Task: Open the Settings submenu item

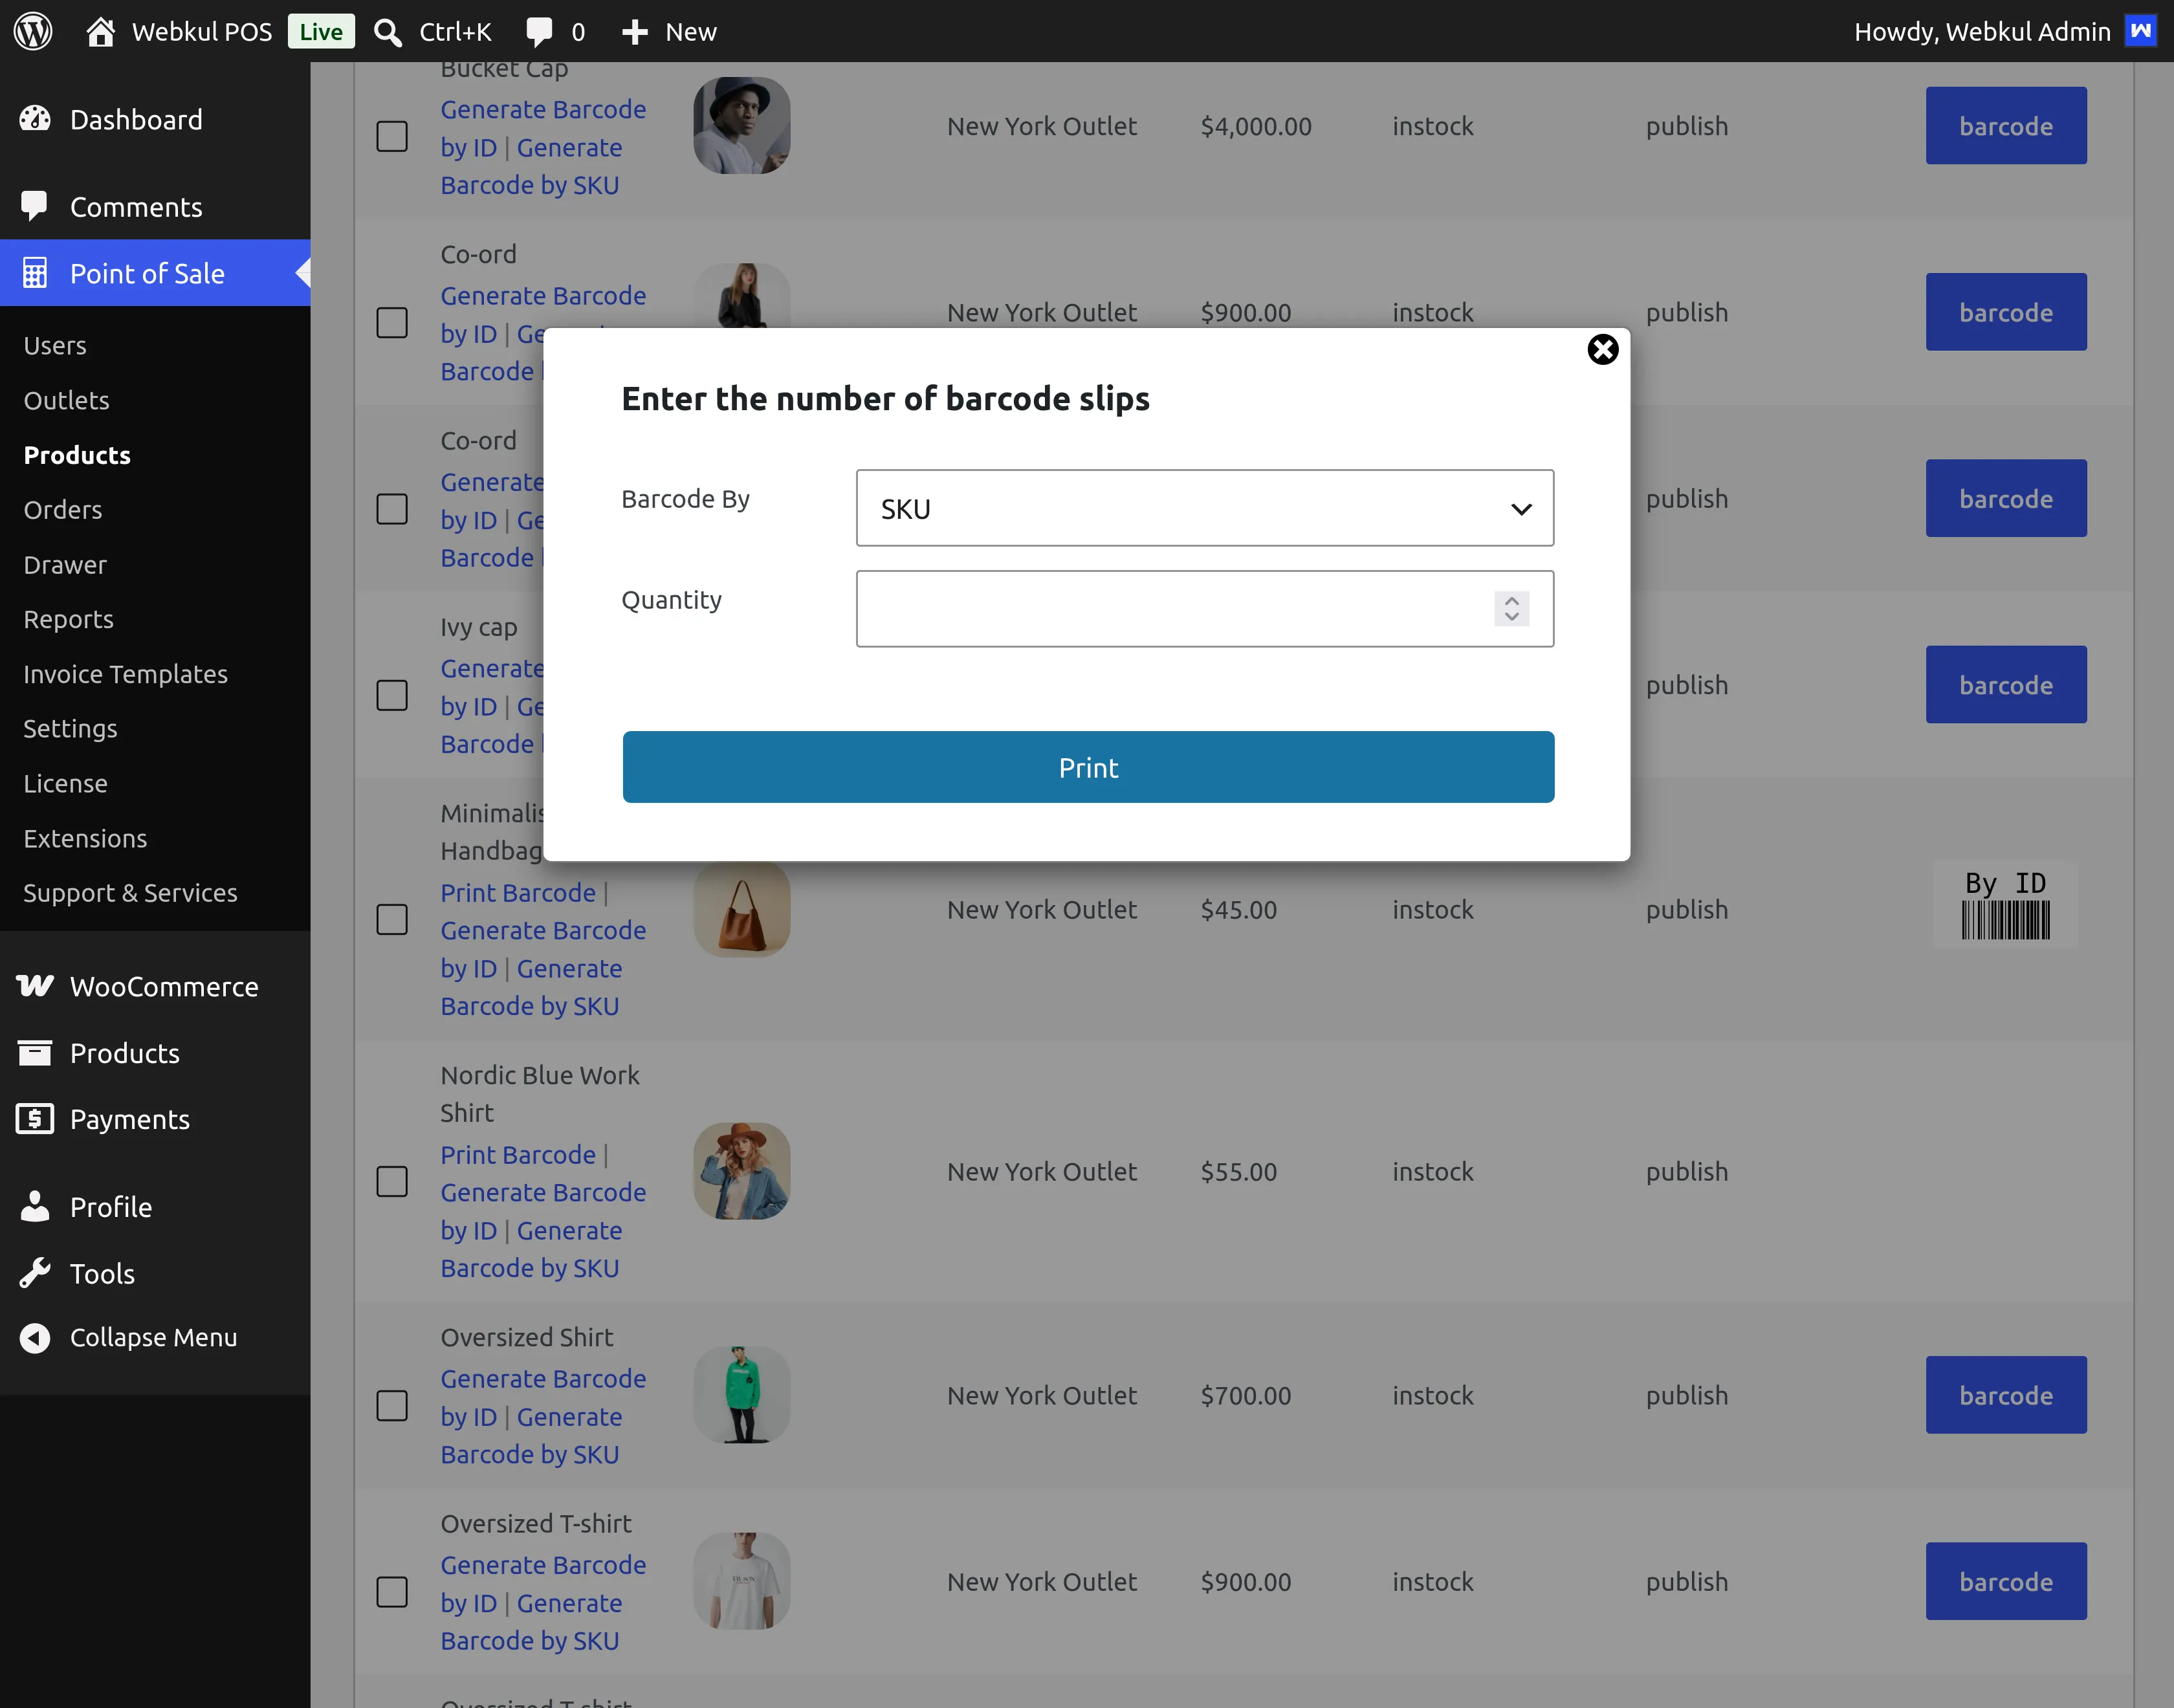Action: (x=71, y=728)
